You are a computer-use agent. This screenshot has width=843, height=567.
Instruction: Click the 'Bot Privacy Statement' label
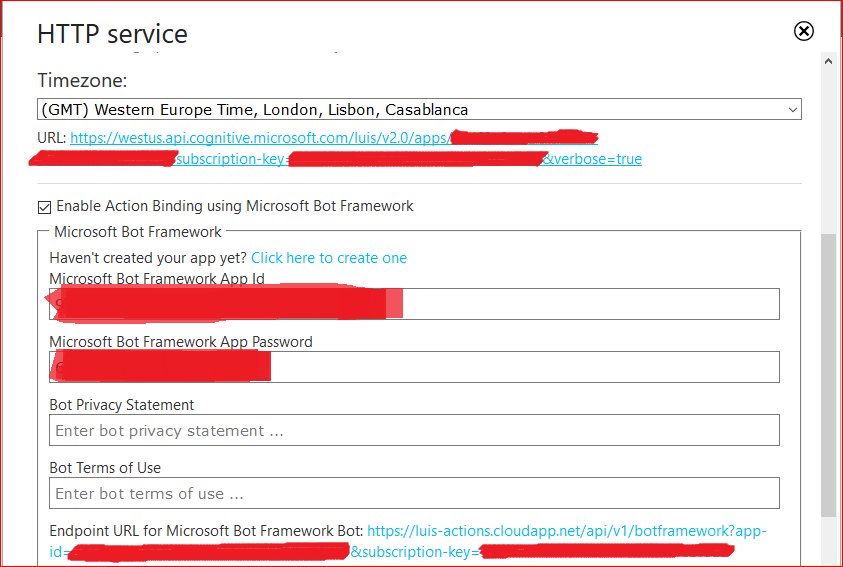[122, 405]
